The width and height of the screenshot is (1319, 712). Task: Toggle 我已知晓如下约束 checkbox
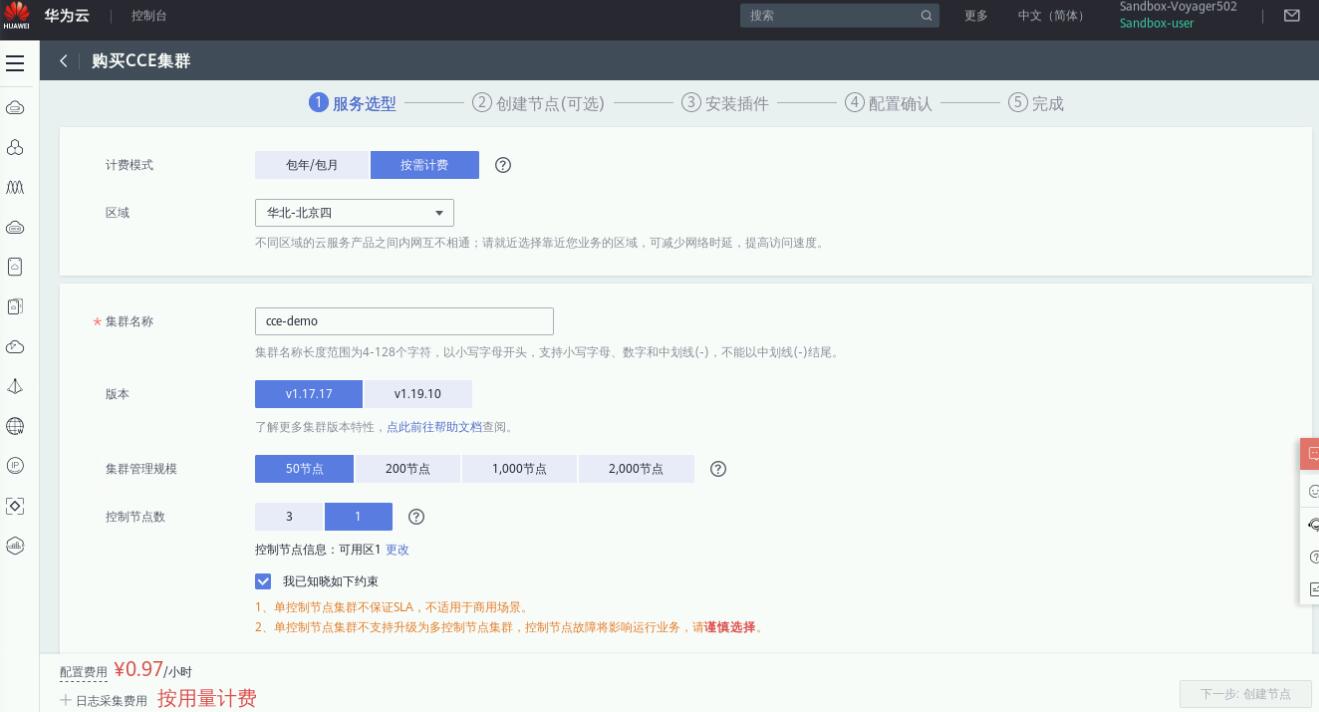pyautogui.click(x=263, y=581)
